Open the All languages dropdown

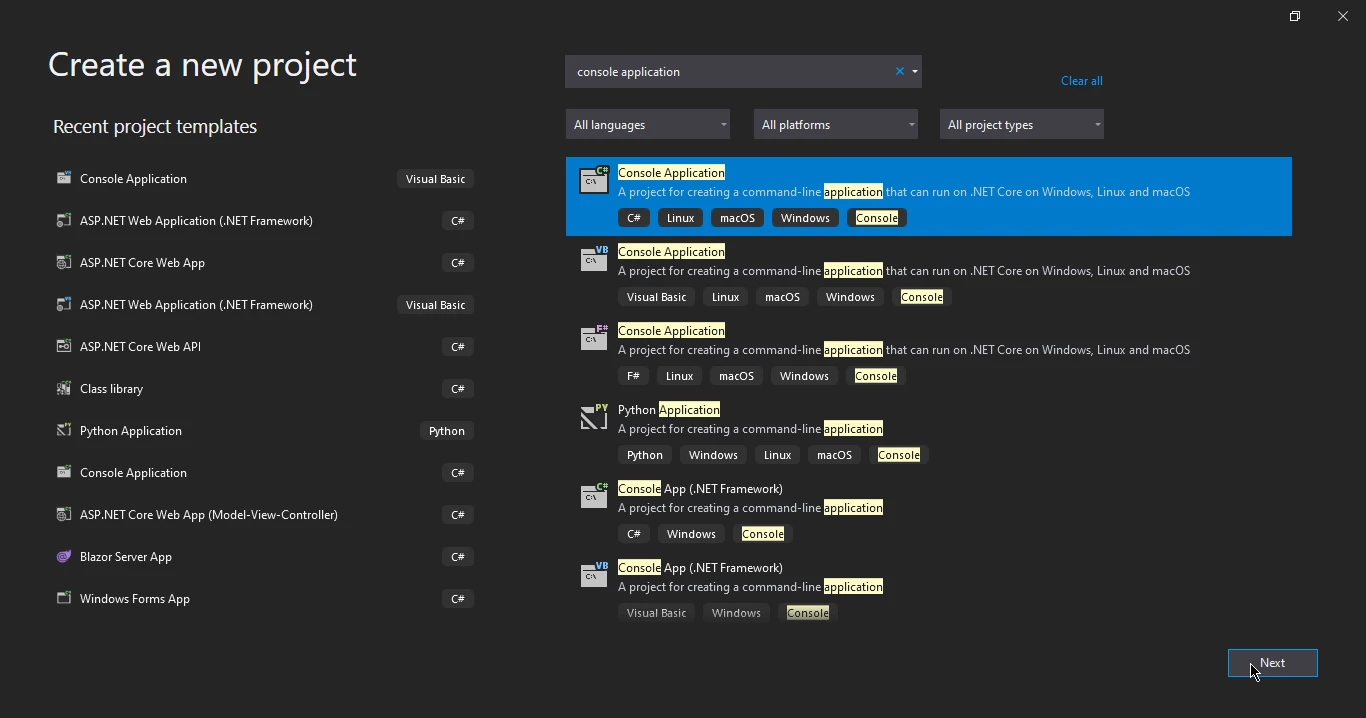pos(647,125)
